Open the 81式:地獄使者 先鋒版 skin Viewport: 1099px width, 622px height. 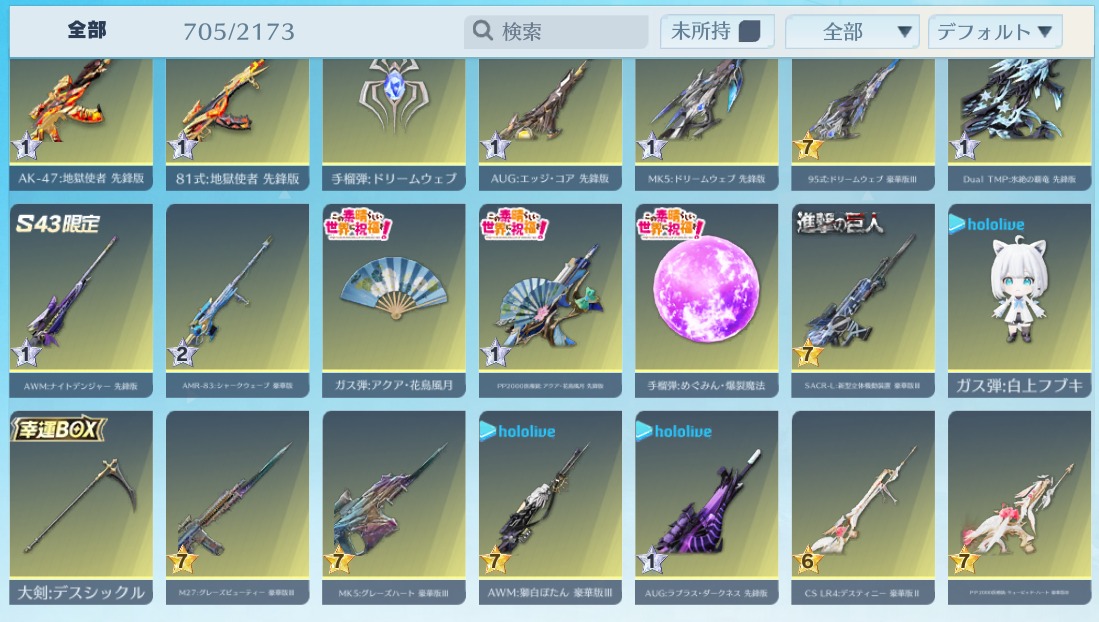238,124
